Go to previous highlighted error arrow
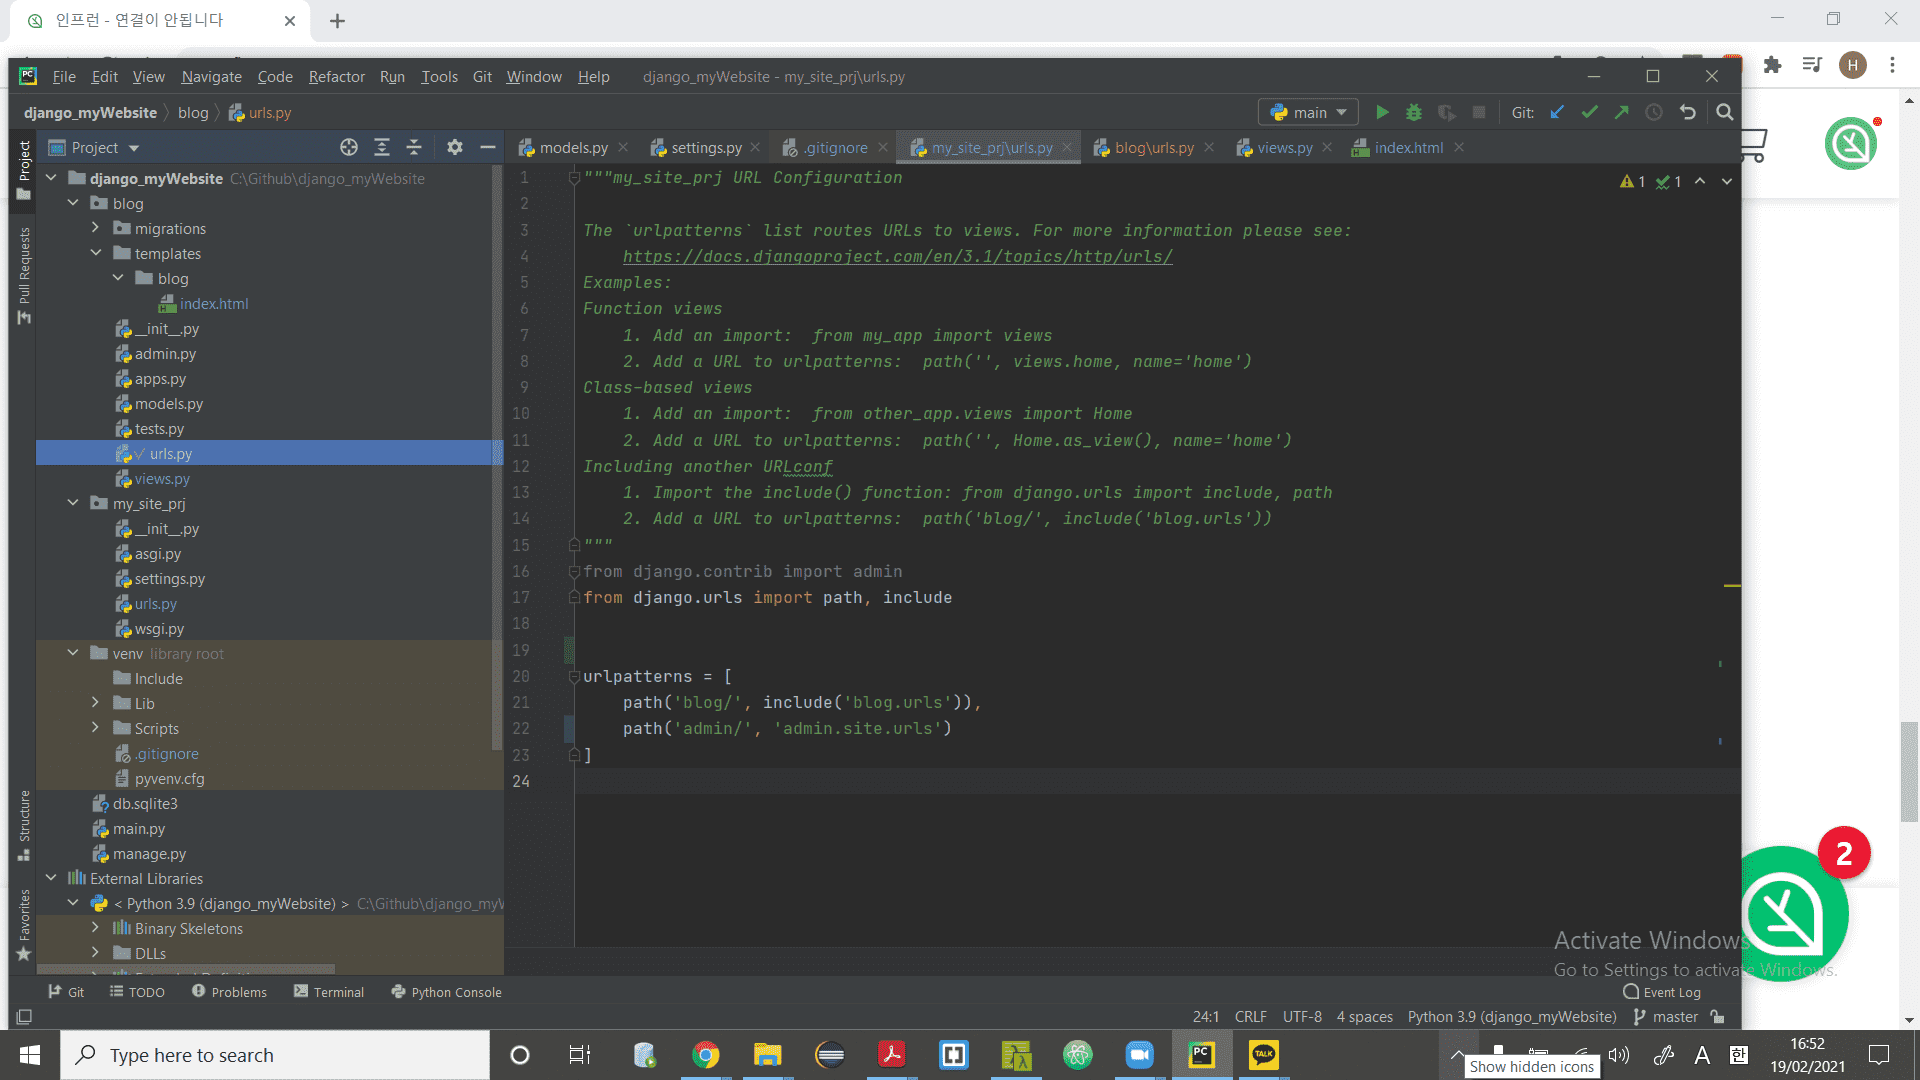This screenshot has height=1080, width=1920. tap(1700, 182)
